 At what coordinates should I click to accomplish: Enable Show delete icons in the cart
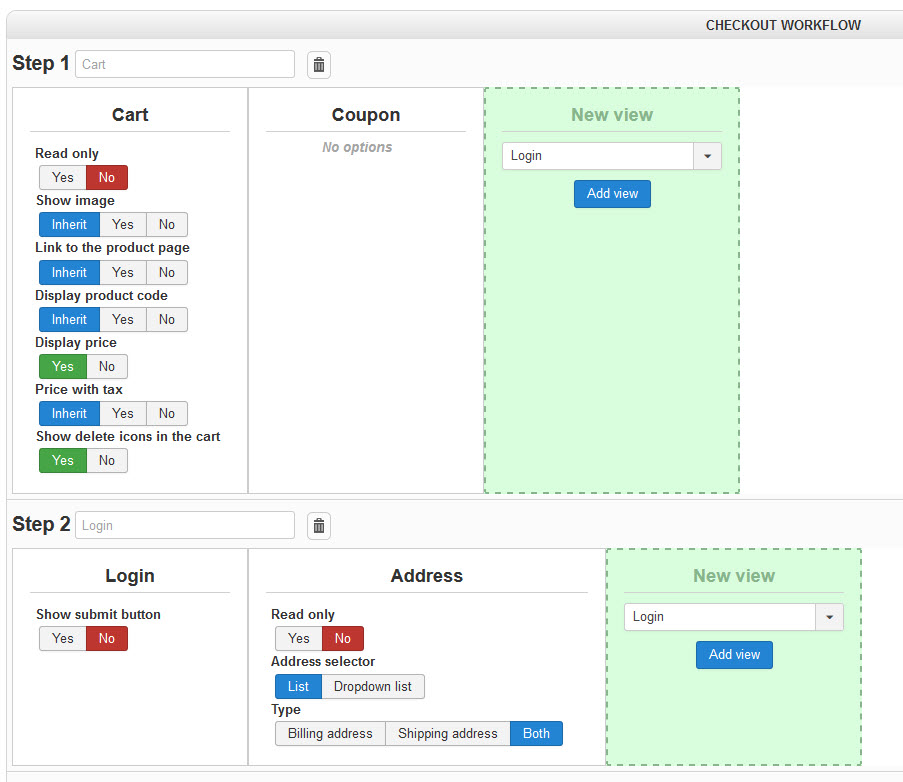pos(63,461)
